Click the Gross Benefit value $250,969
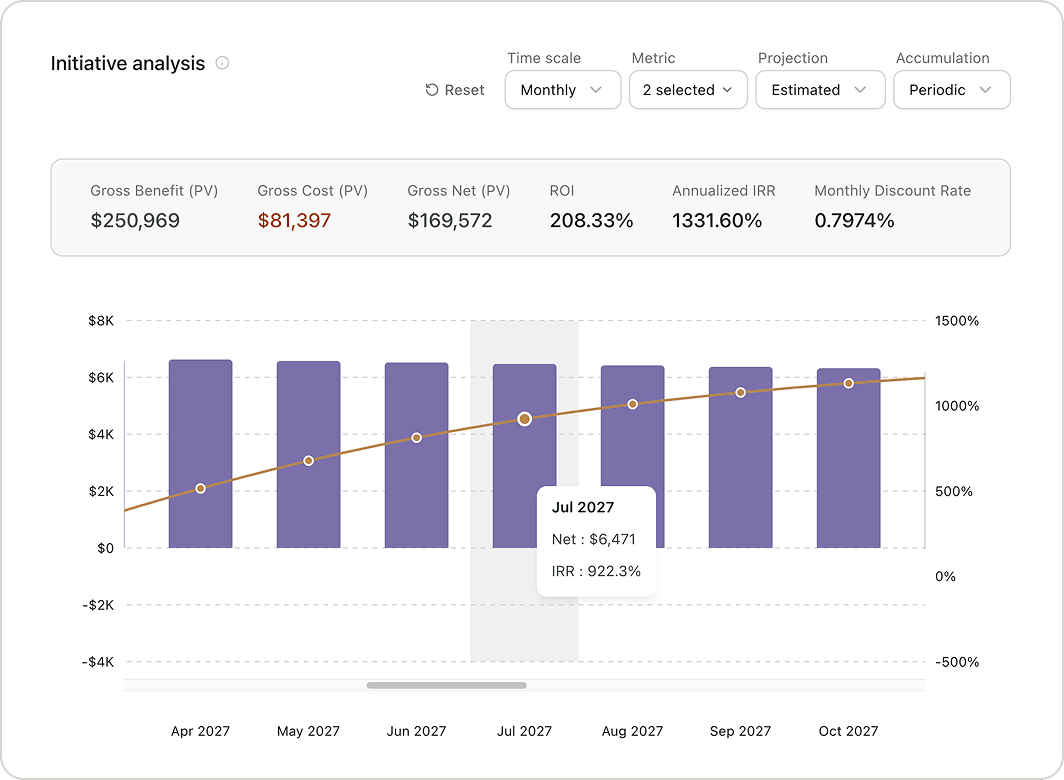1064x780 pixels. pyautogui.click(x=135, y=221)
